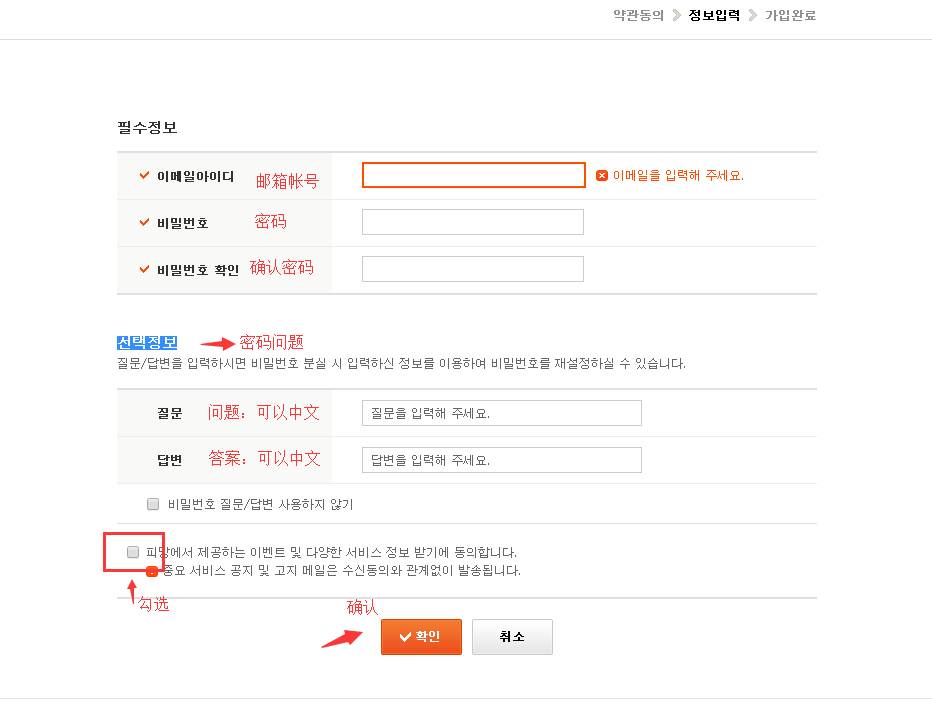Open the 가입완료 step
Screen dimensions: 932x710
coord(790,15)
